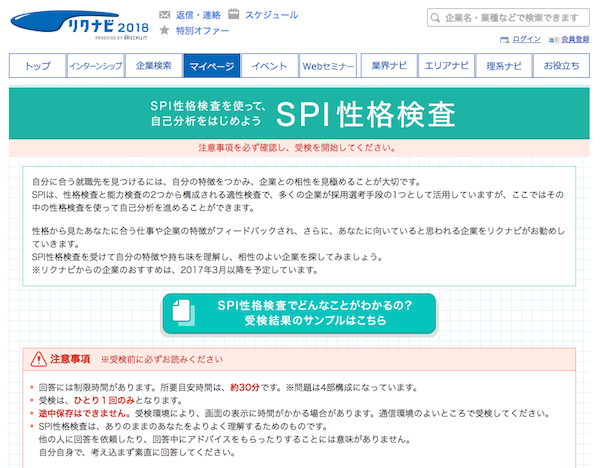The image size is (600, 468).
Task: Open the 理系ナビ tab
Action: 504,66
